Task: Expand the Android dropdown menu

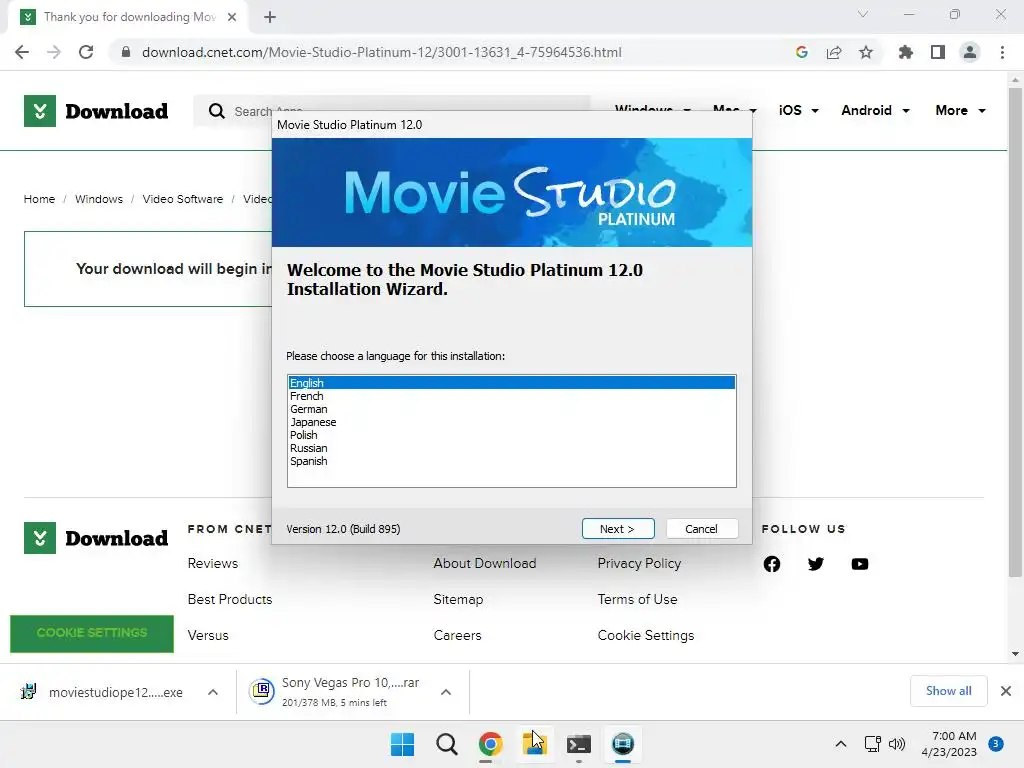Action: pyautogui.click(x=875, y=110)
